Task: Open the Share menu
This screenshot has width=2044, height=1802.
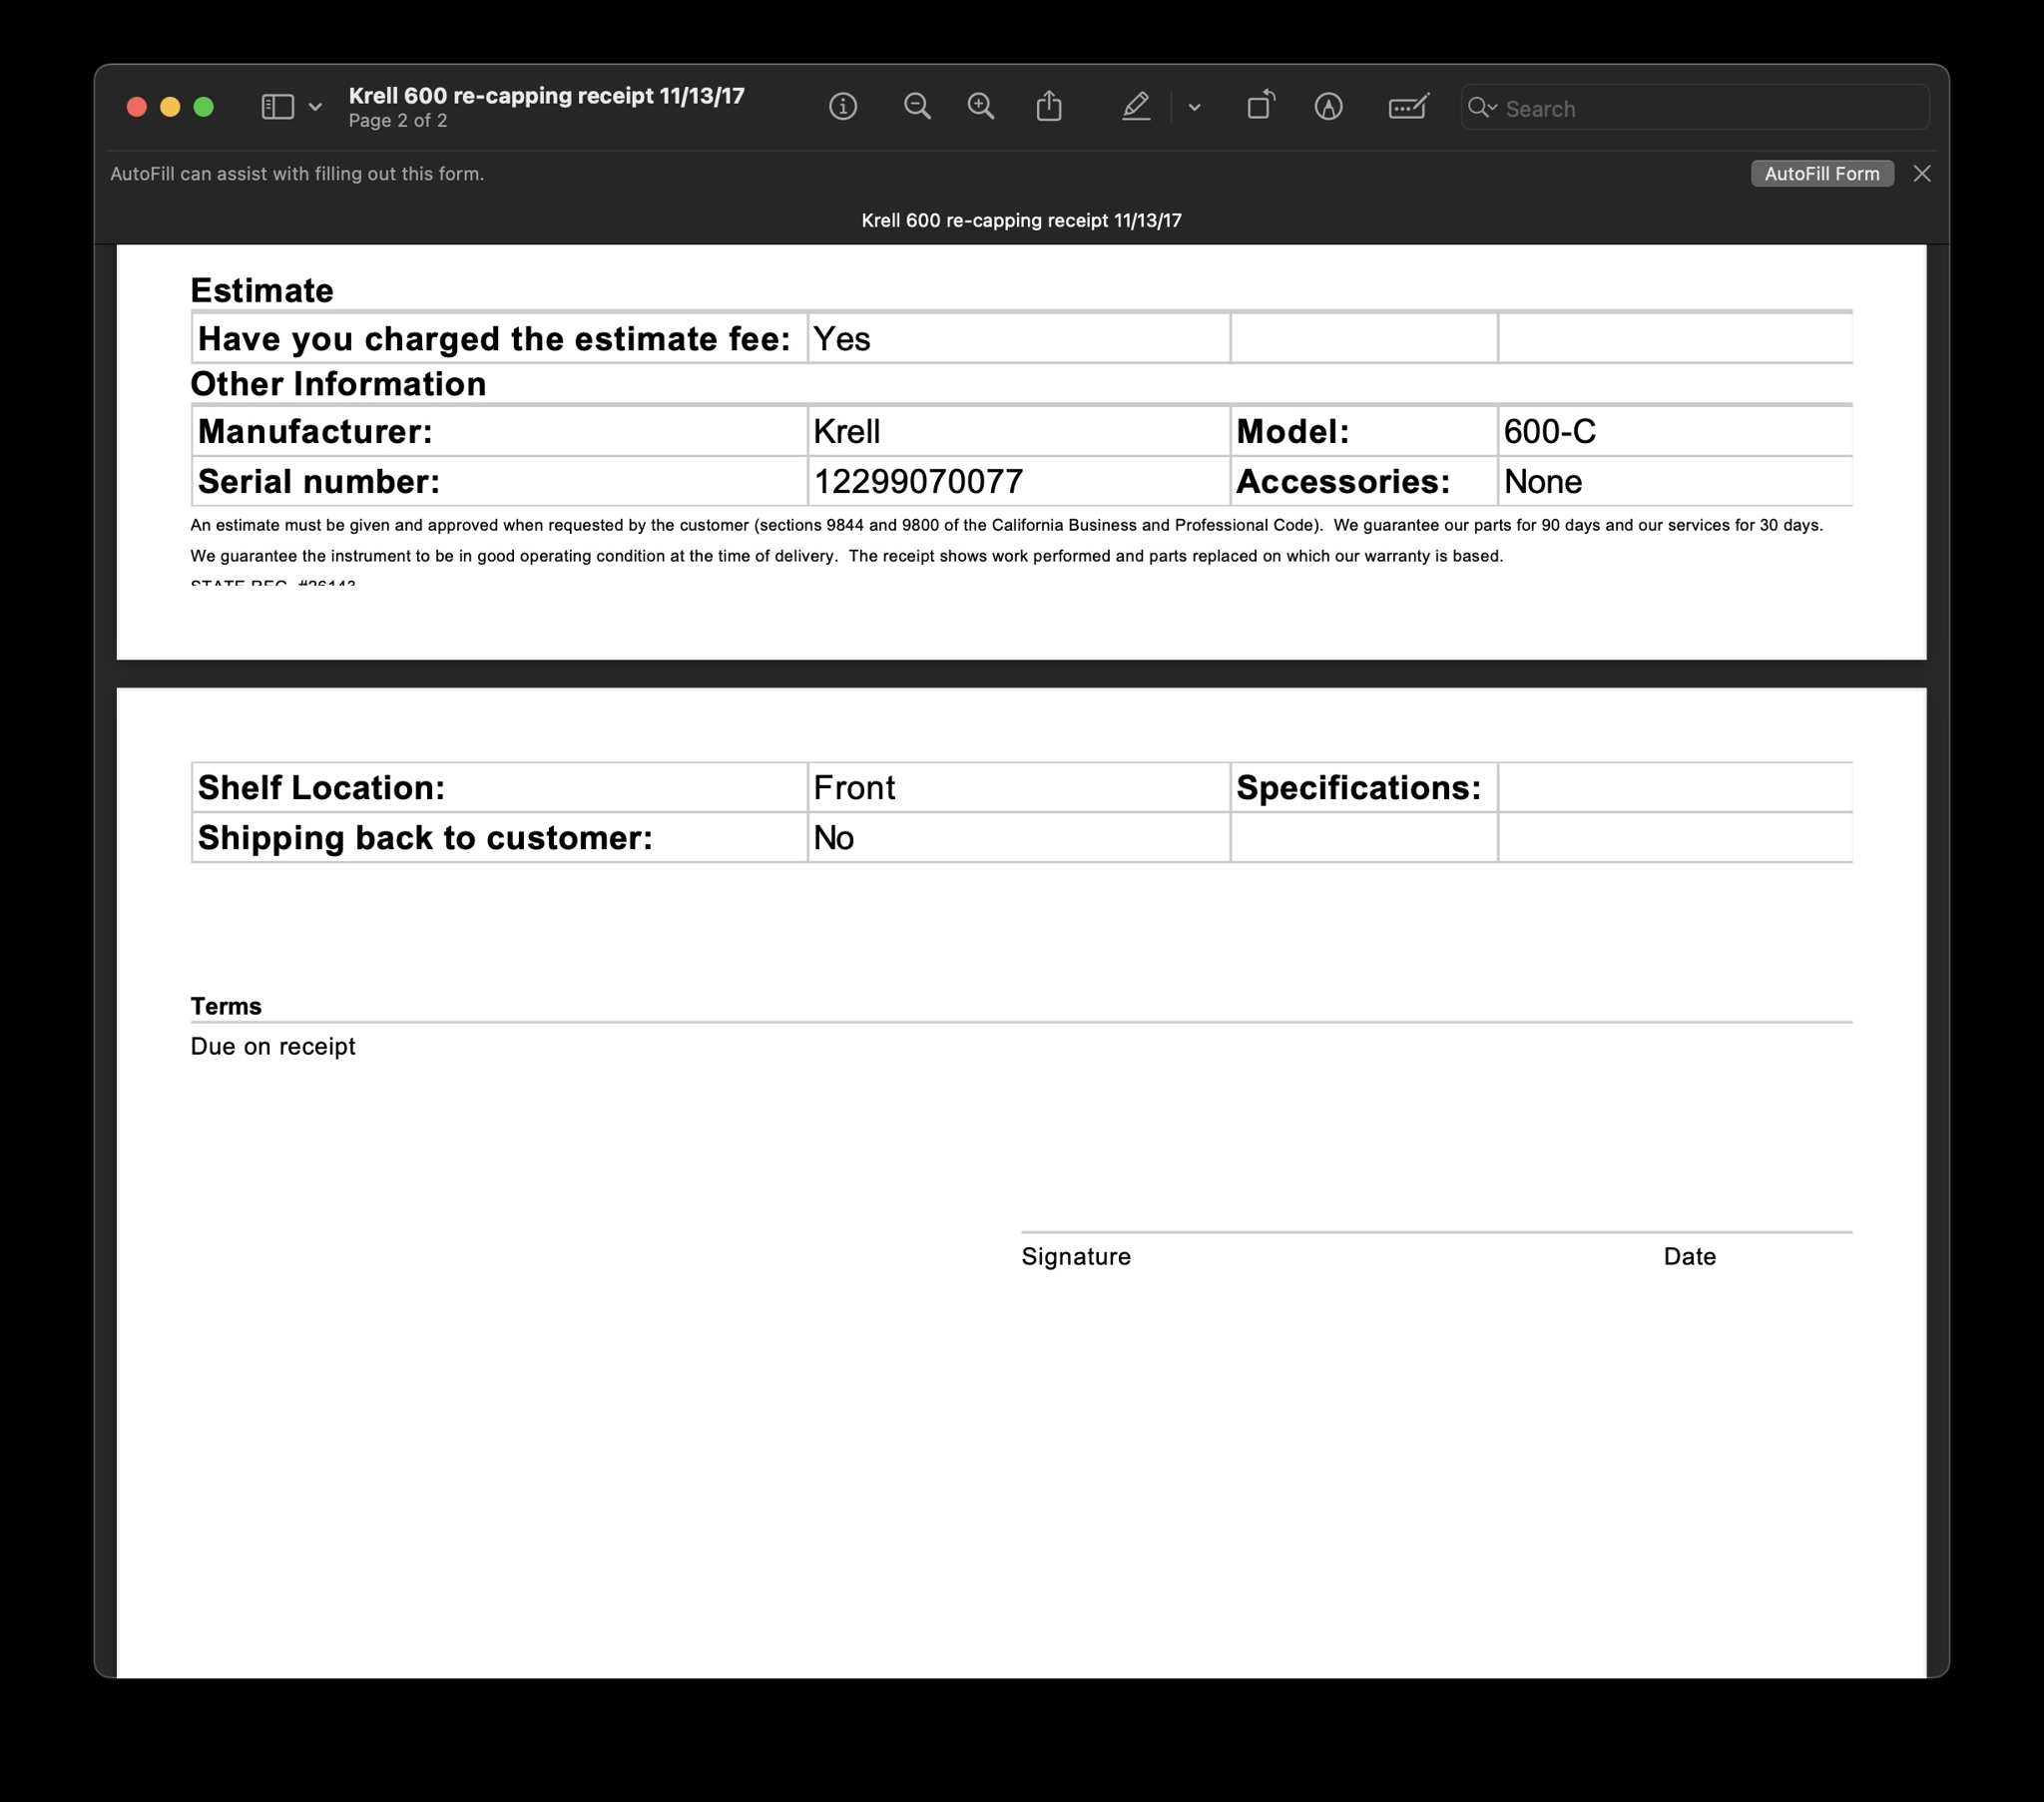Action: 1049,106
